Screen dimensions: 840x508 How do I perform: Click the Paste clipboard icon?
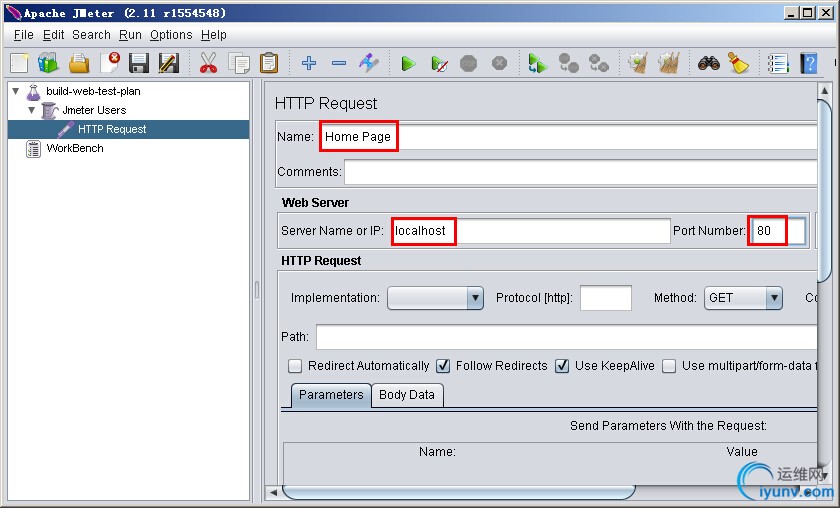coord(269,63)
